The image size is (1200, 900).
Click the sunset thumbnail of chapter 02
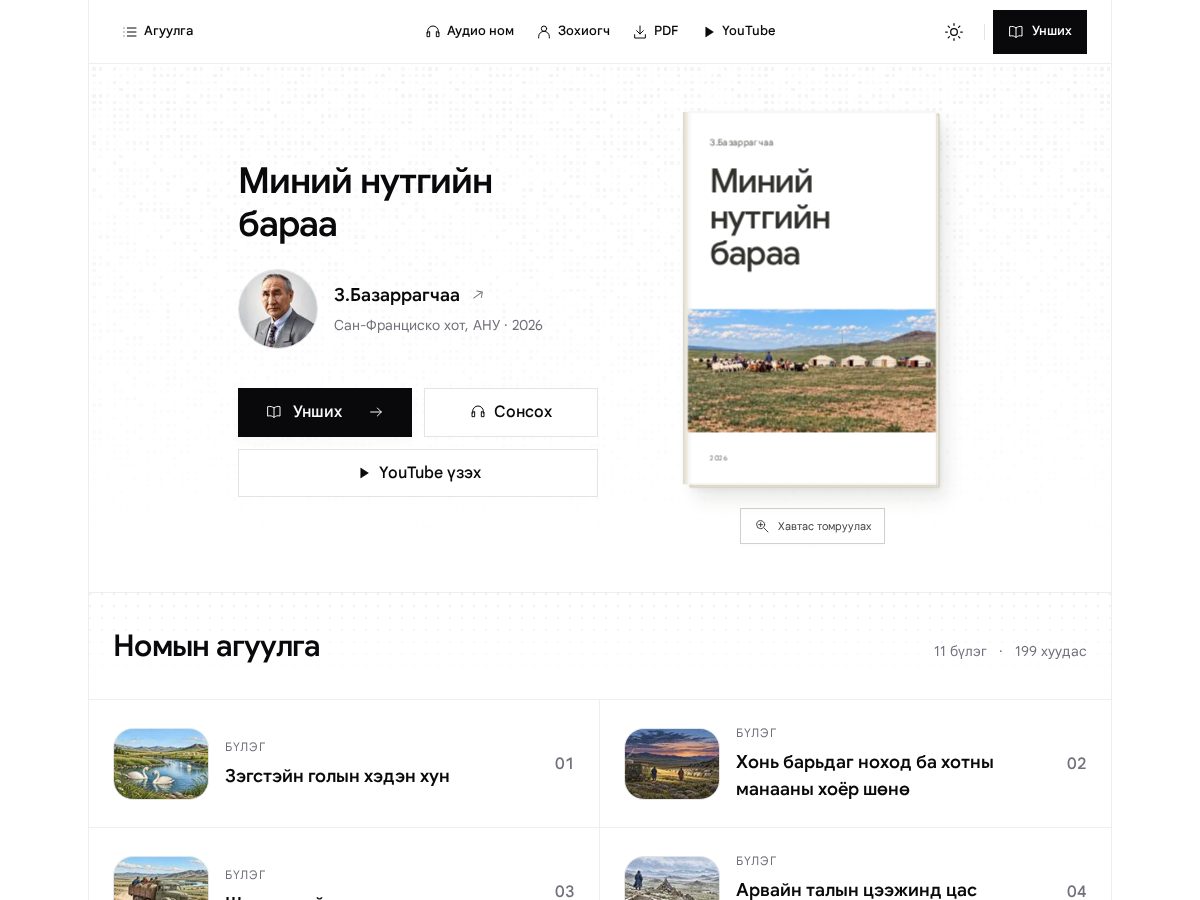[672, 764]
